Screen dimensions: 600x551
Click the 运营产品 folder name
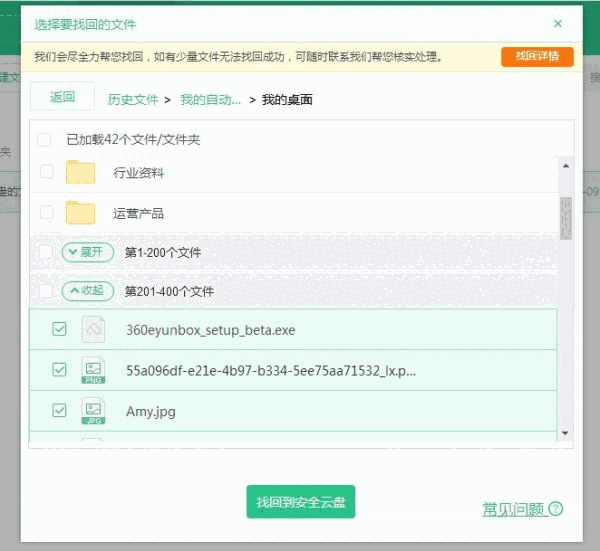point(139,214)
